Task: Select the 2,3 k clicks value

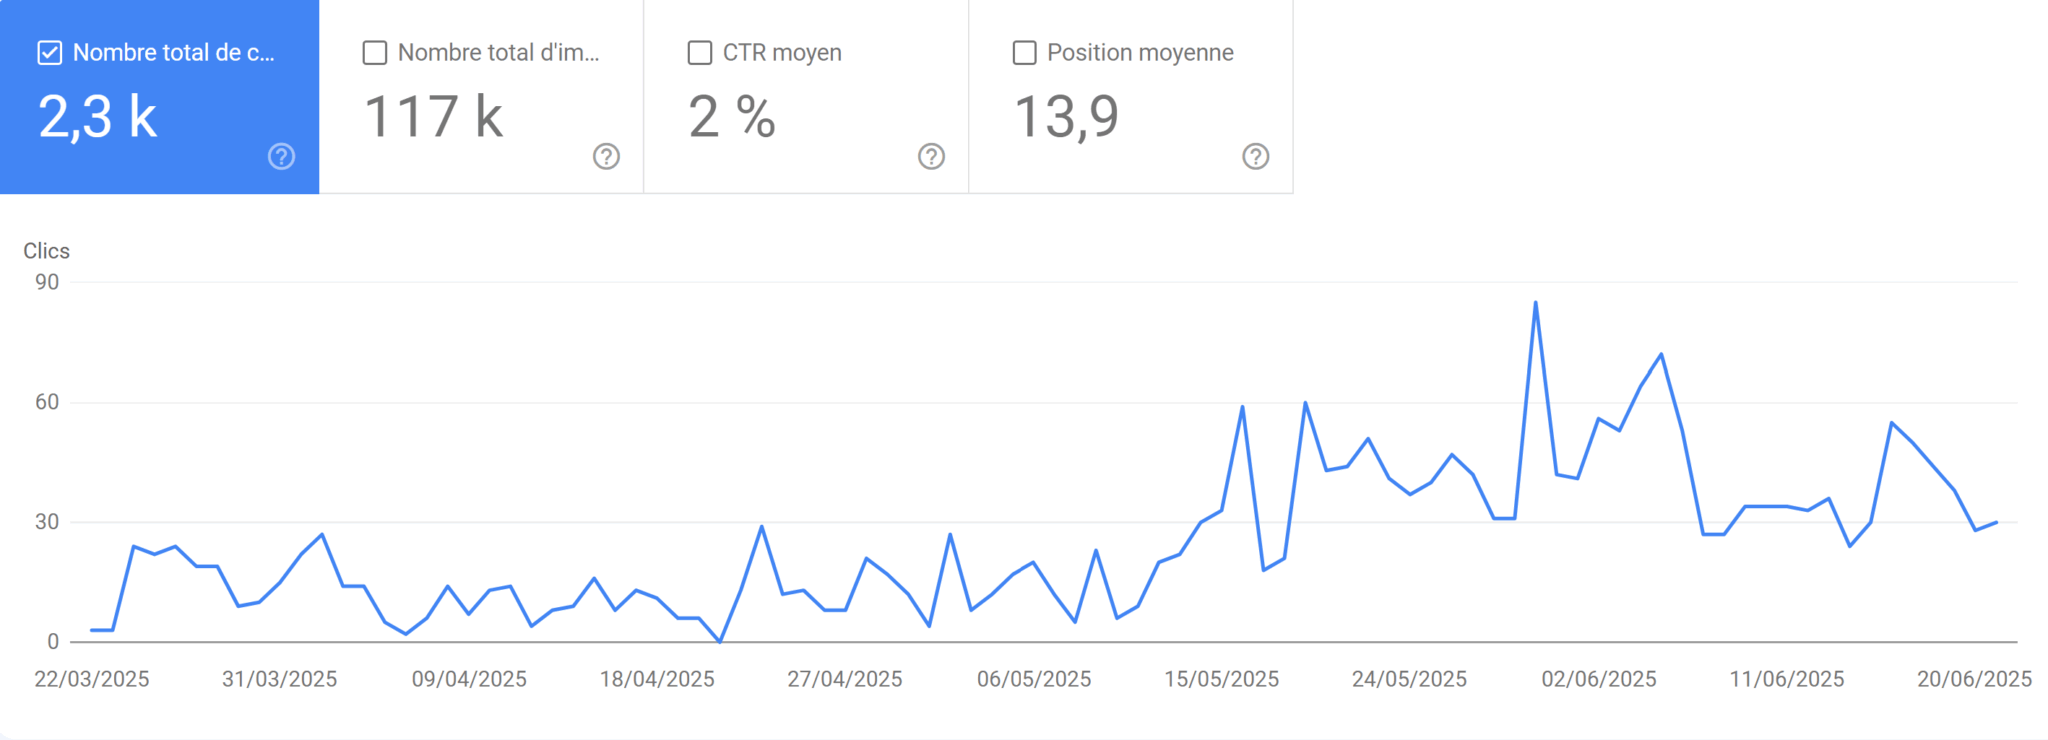Action: coord(98,117)
